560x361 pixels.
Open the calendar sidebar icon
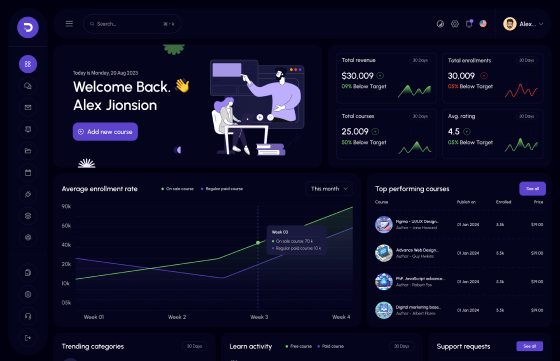[x=28, y=172]
